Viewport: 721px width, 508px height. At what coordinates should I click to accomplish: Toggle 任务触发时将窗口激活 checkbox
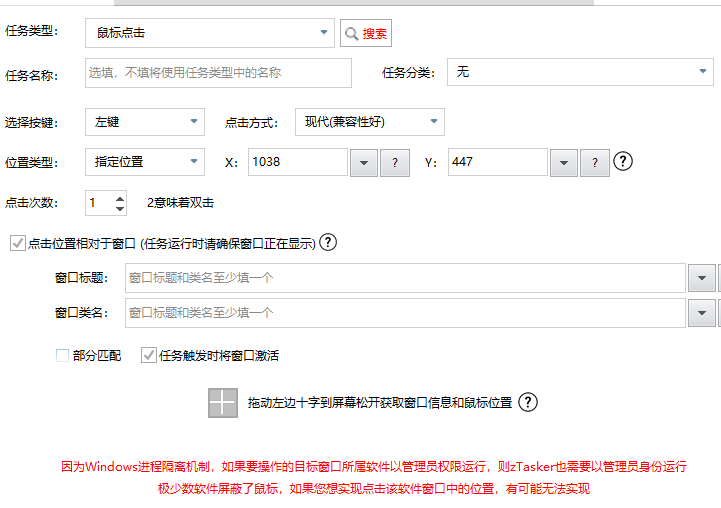[149, 355]
